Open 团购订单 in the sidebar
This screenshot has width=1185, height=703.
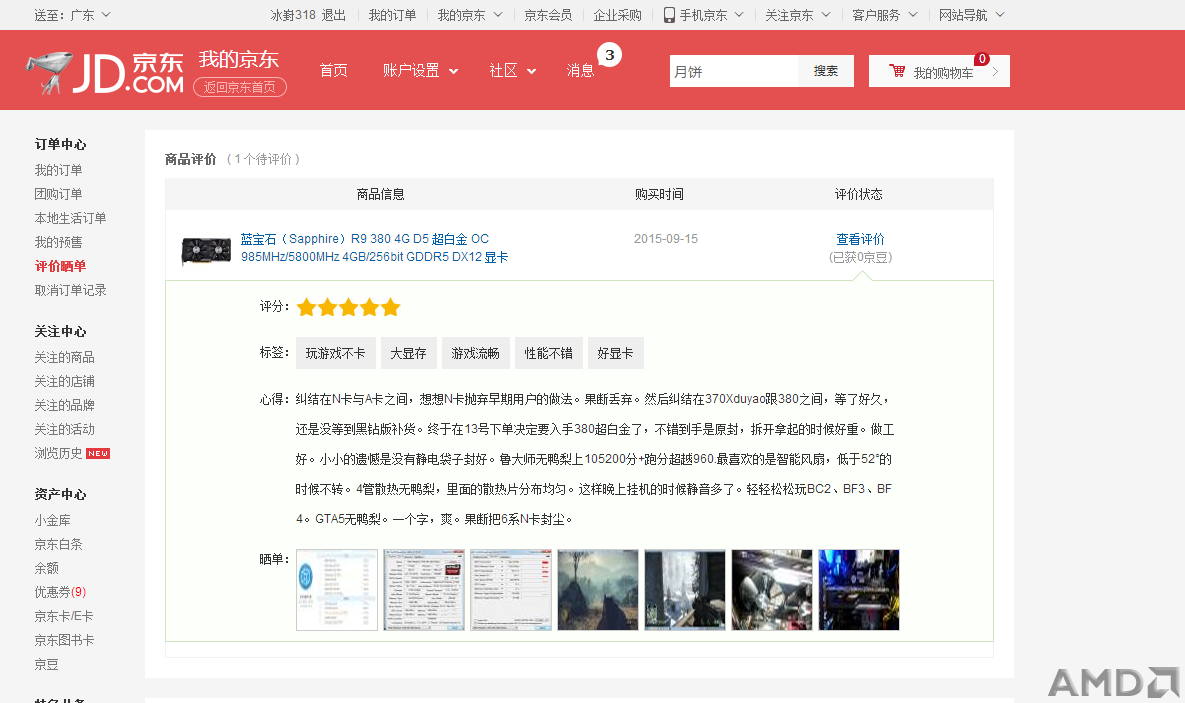(x=58, y=194)
